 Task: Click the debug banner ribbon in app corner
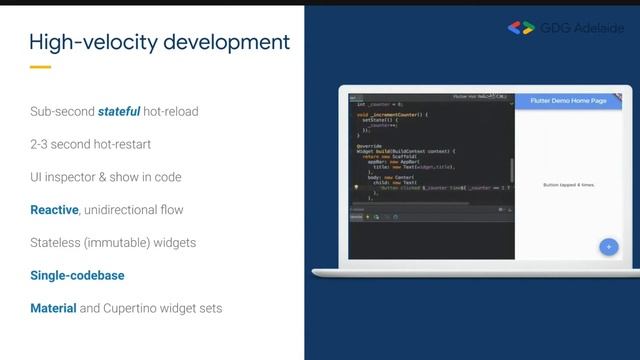(x=618, y=98)
